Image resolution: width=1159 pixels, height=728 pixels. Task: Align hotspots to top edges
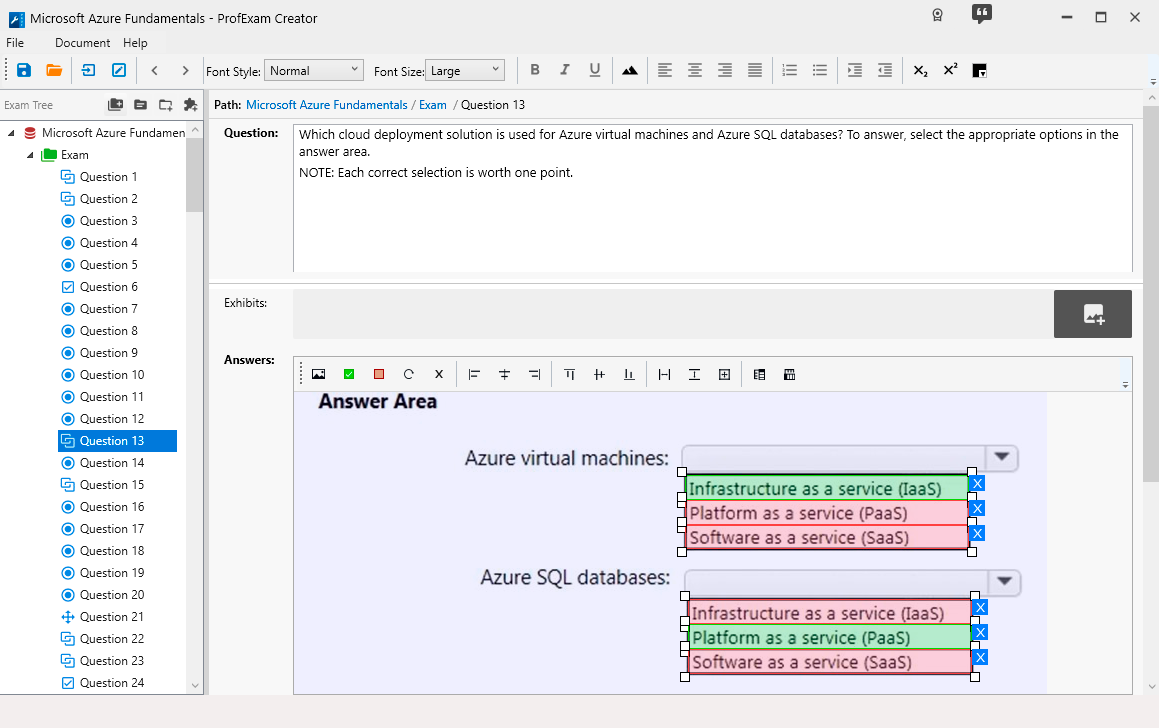click(x=569, y=375)
